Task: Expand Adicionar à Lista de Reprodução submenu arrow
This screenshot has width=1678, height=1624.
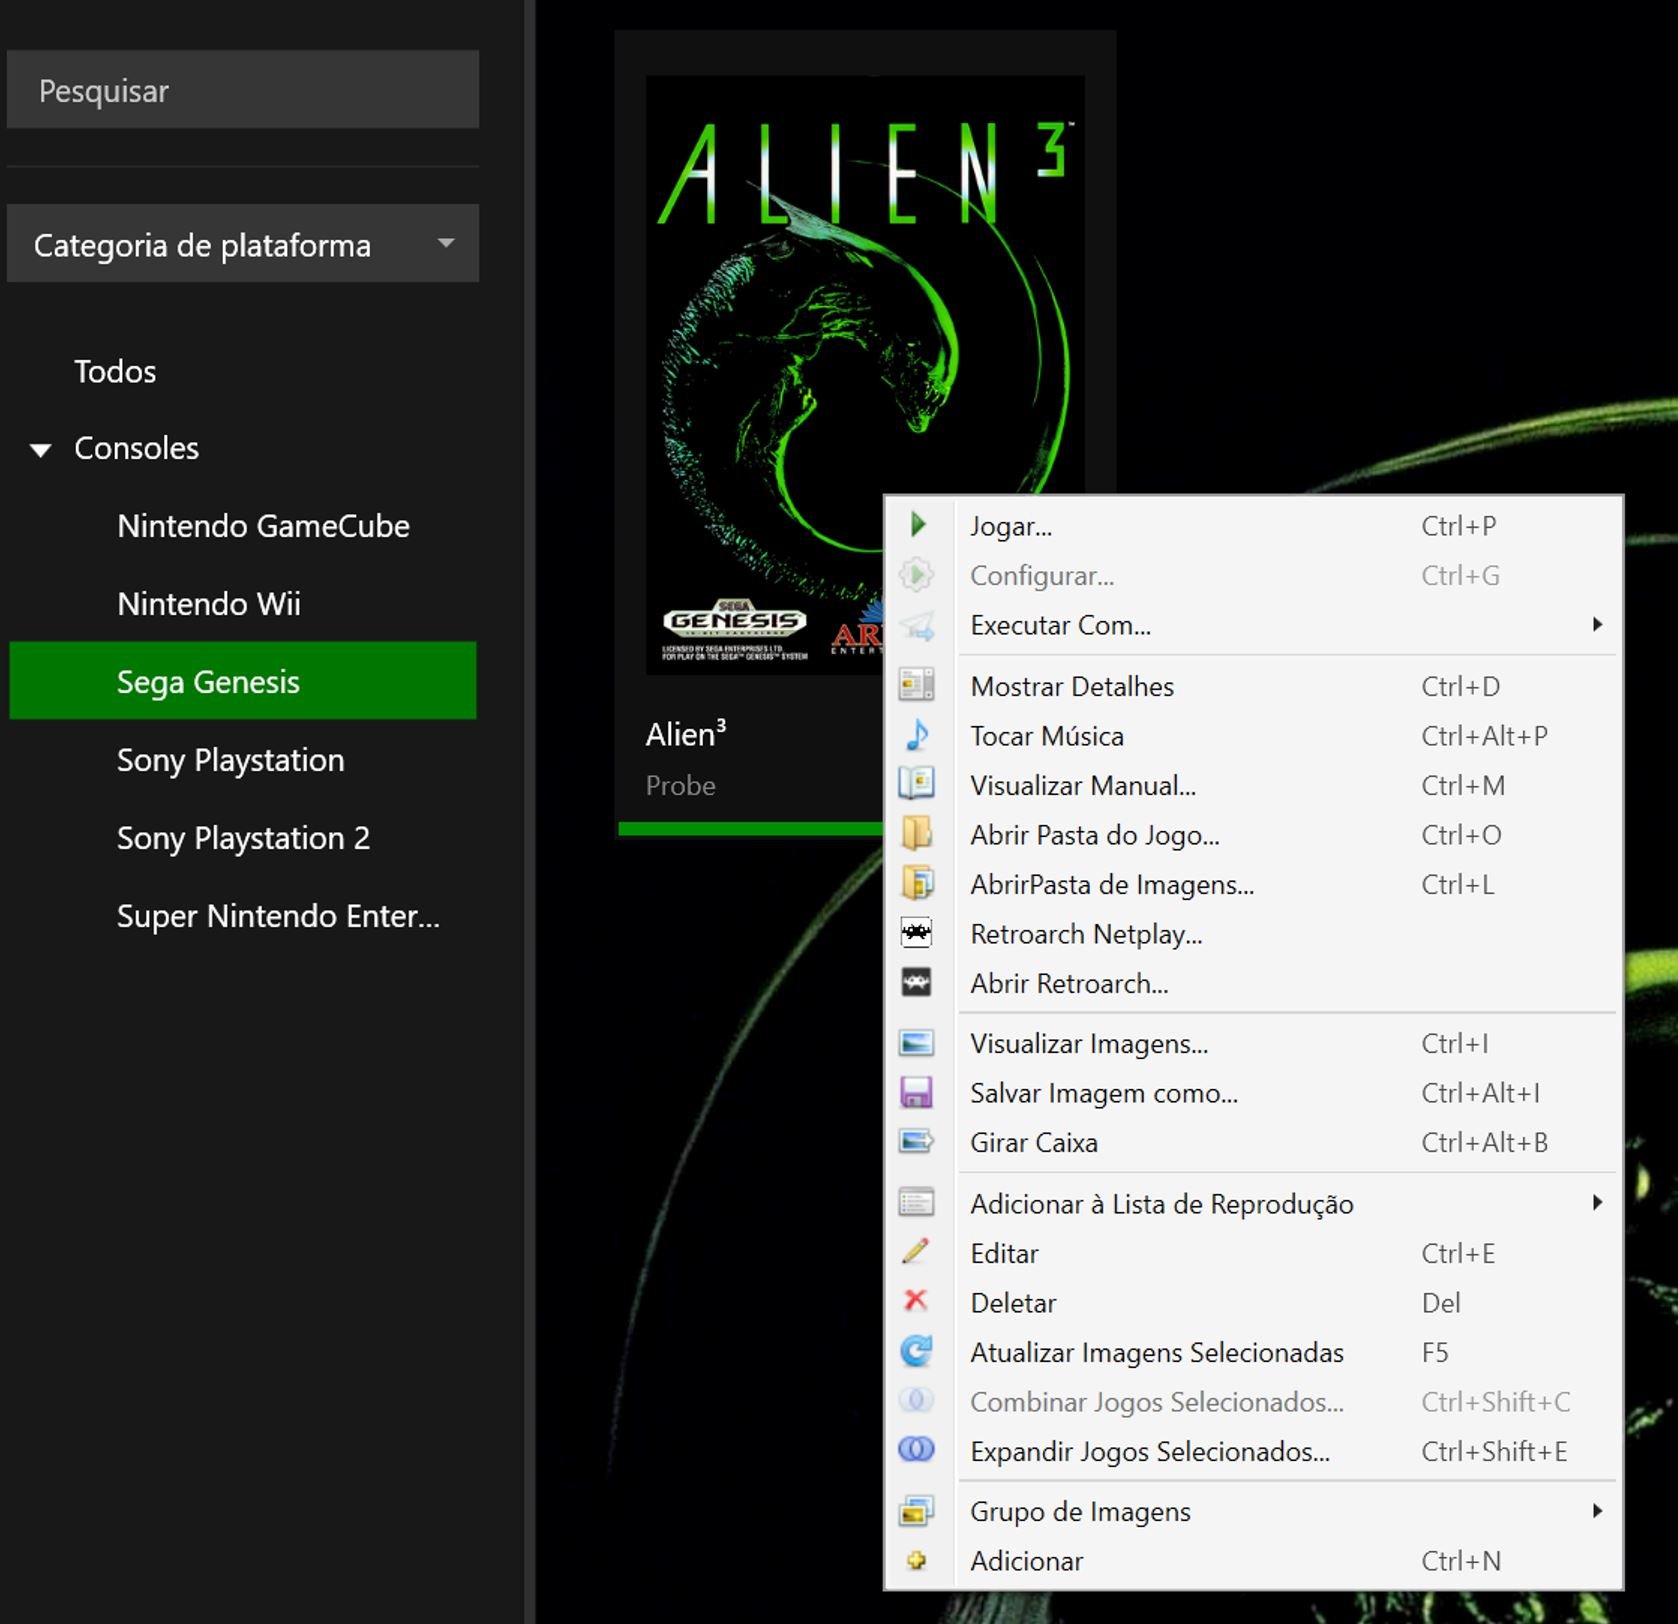Action: [x=1597, y=1202]
